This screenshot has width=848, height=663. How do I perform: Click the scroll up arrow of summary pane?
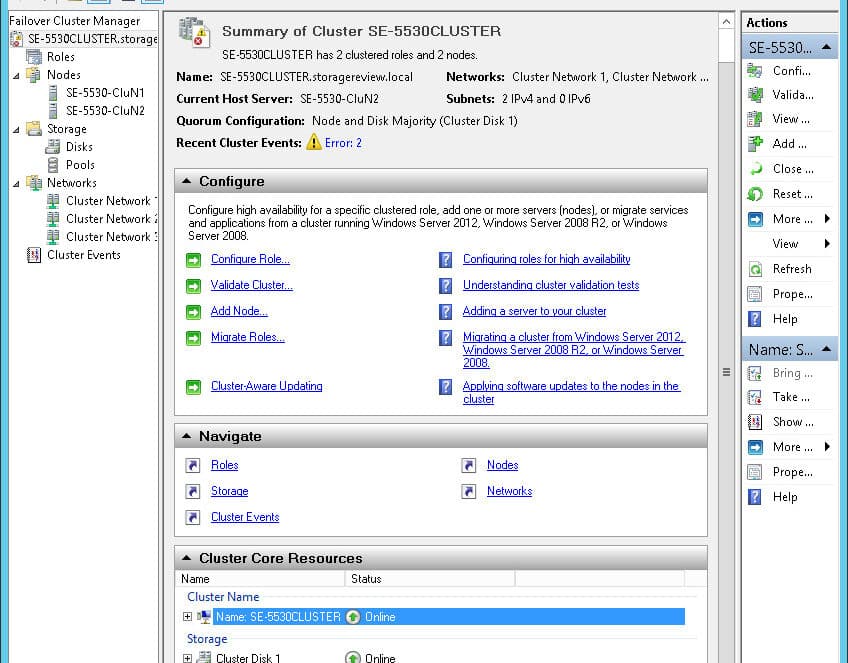(x=726, y=22)
